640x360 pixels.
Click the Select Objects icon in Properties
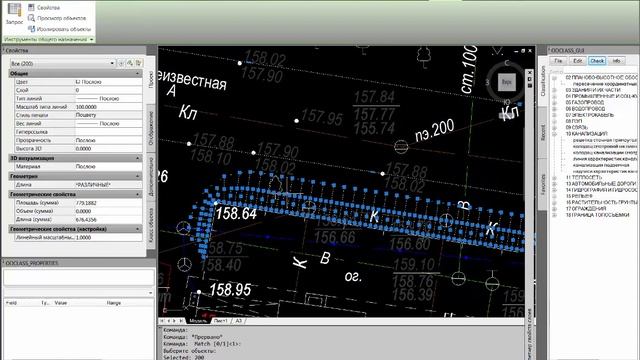[x=130, y=63]
